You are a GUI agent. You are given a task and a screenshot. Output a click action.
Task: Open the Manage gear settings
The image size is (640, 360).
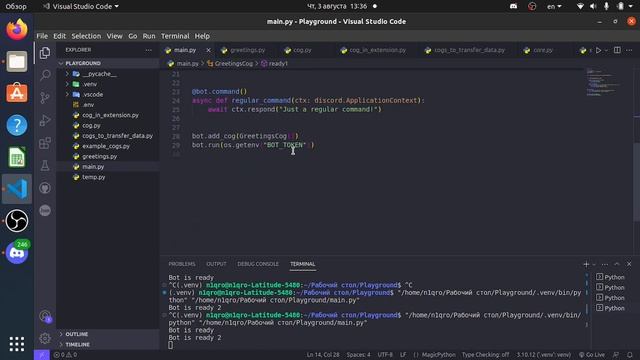point(45,338)
